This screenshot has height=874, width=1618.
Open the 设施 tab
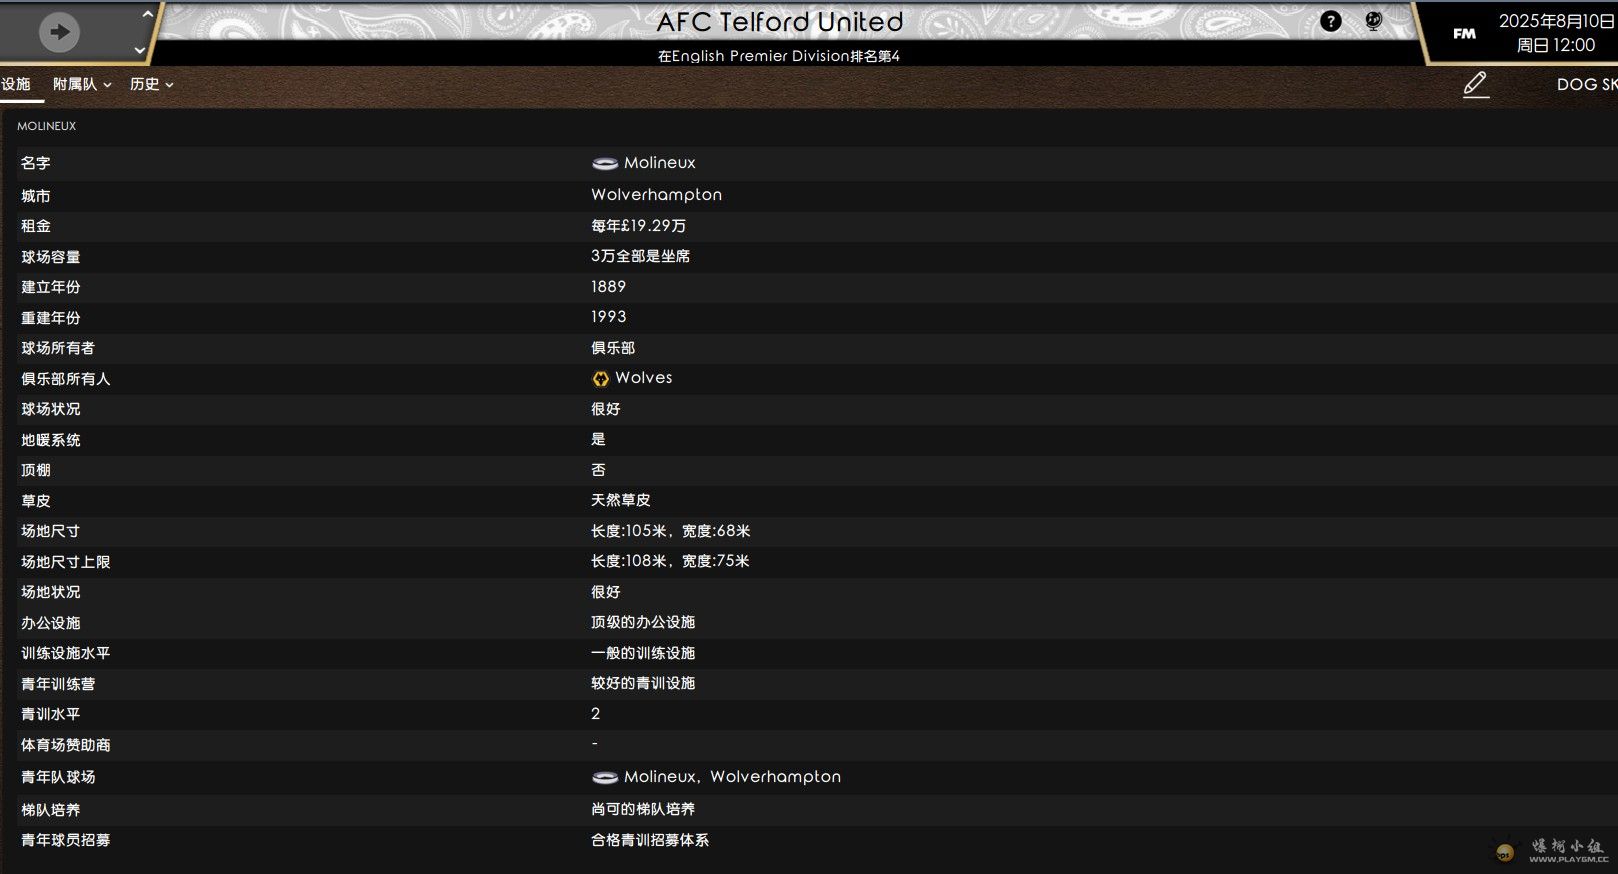[16, 84]
